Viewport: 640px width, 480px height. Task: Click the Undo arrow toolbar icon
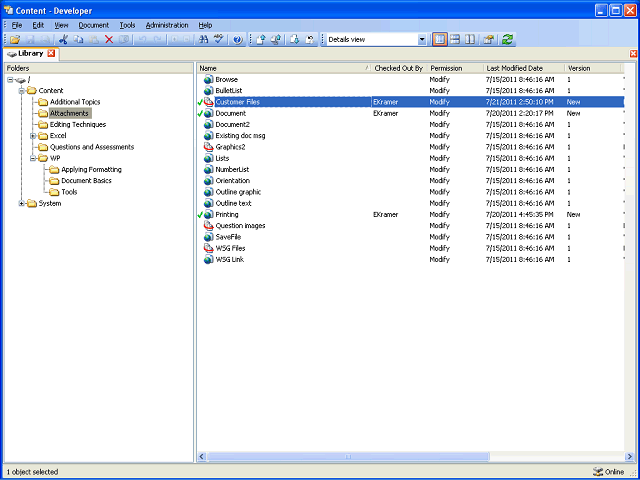(142, 40)
